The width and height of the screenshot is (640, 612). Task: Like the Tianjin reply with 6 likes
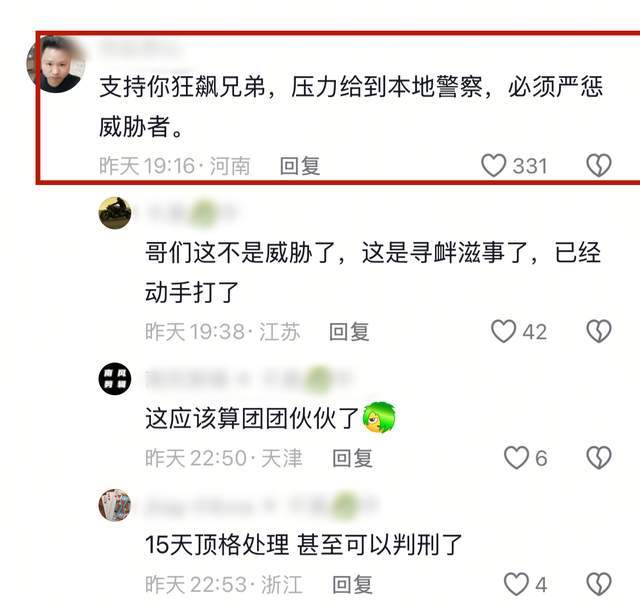516,458
